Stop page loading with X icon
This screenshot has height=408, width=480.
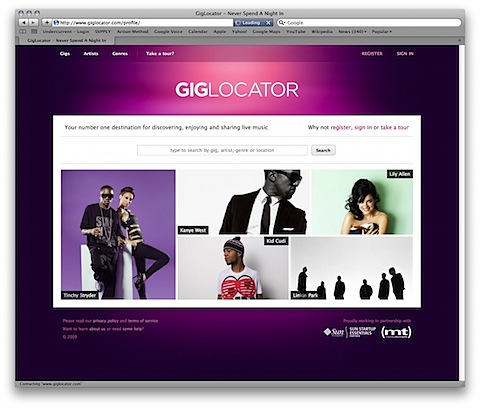coord(268,23)
